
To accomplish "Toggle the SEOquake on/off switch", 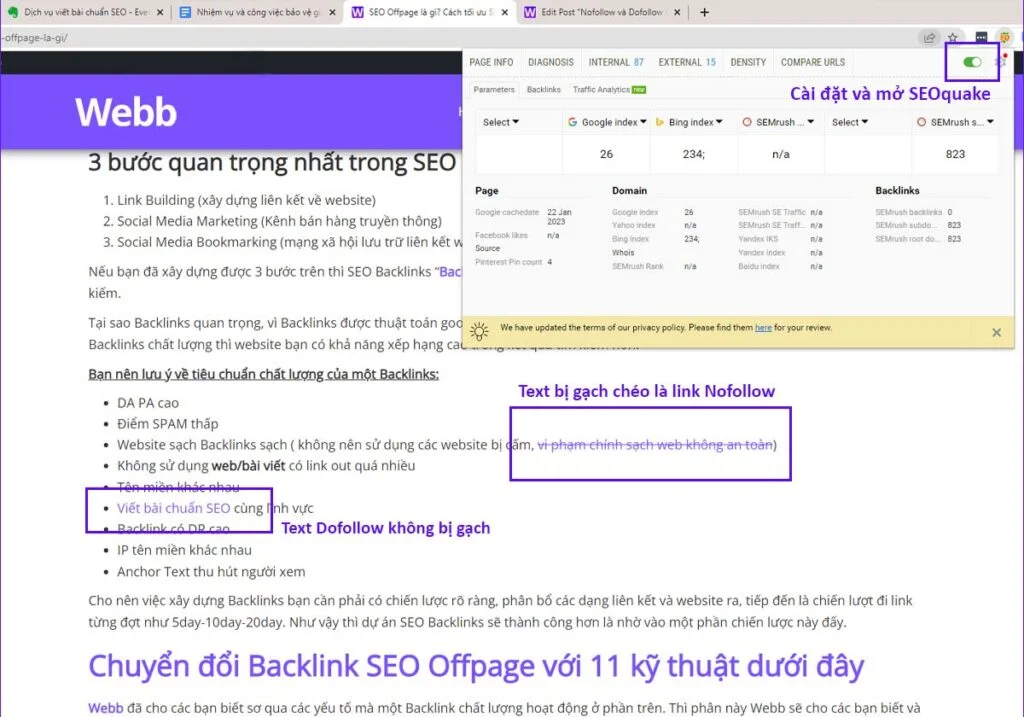I will (972, 62).
